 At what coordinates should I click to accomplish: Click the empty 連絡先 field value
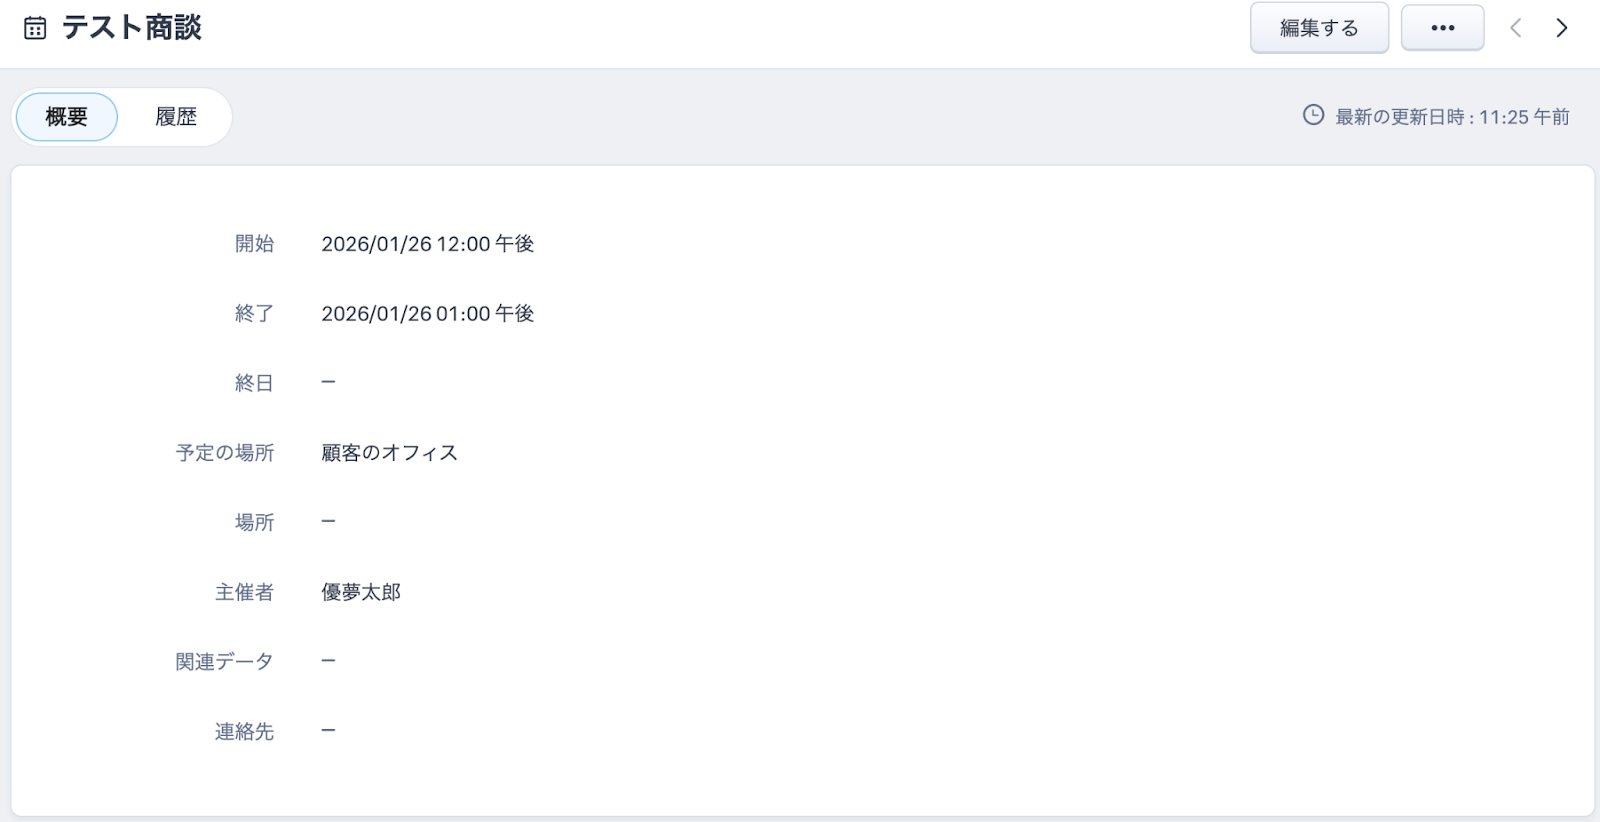coord(328,731)
